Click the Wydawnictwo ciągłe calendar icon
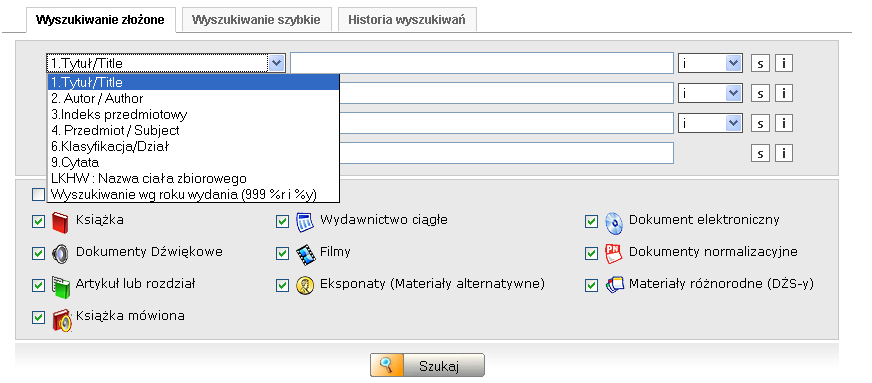 (x=305, y=222)
